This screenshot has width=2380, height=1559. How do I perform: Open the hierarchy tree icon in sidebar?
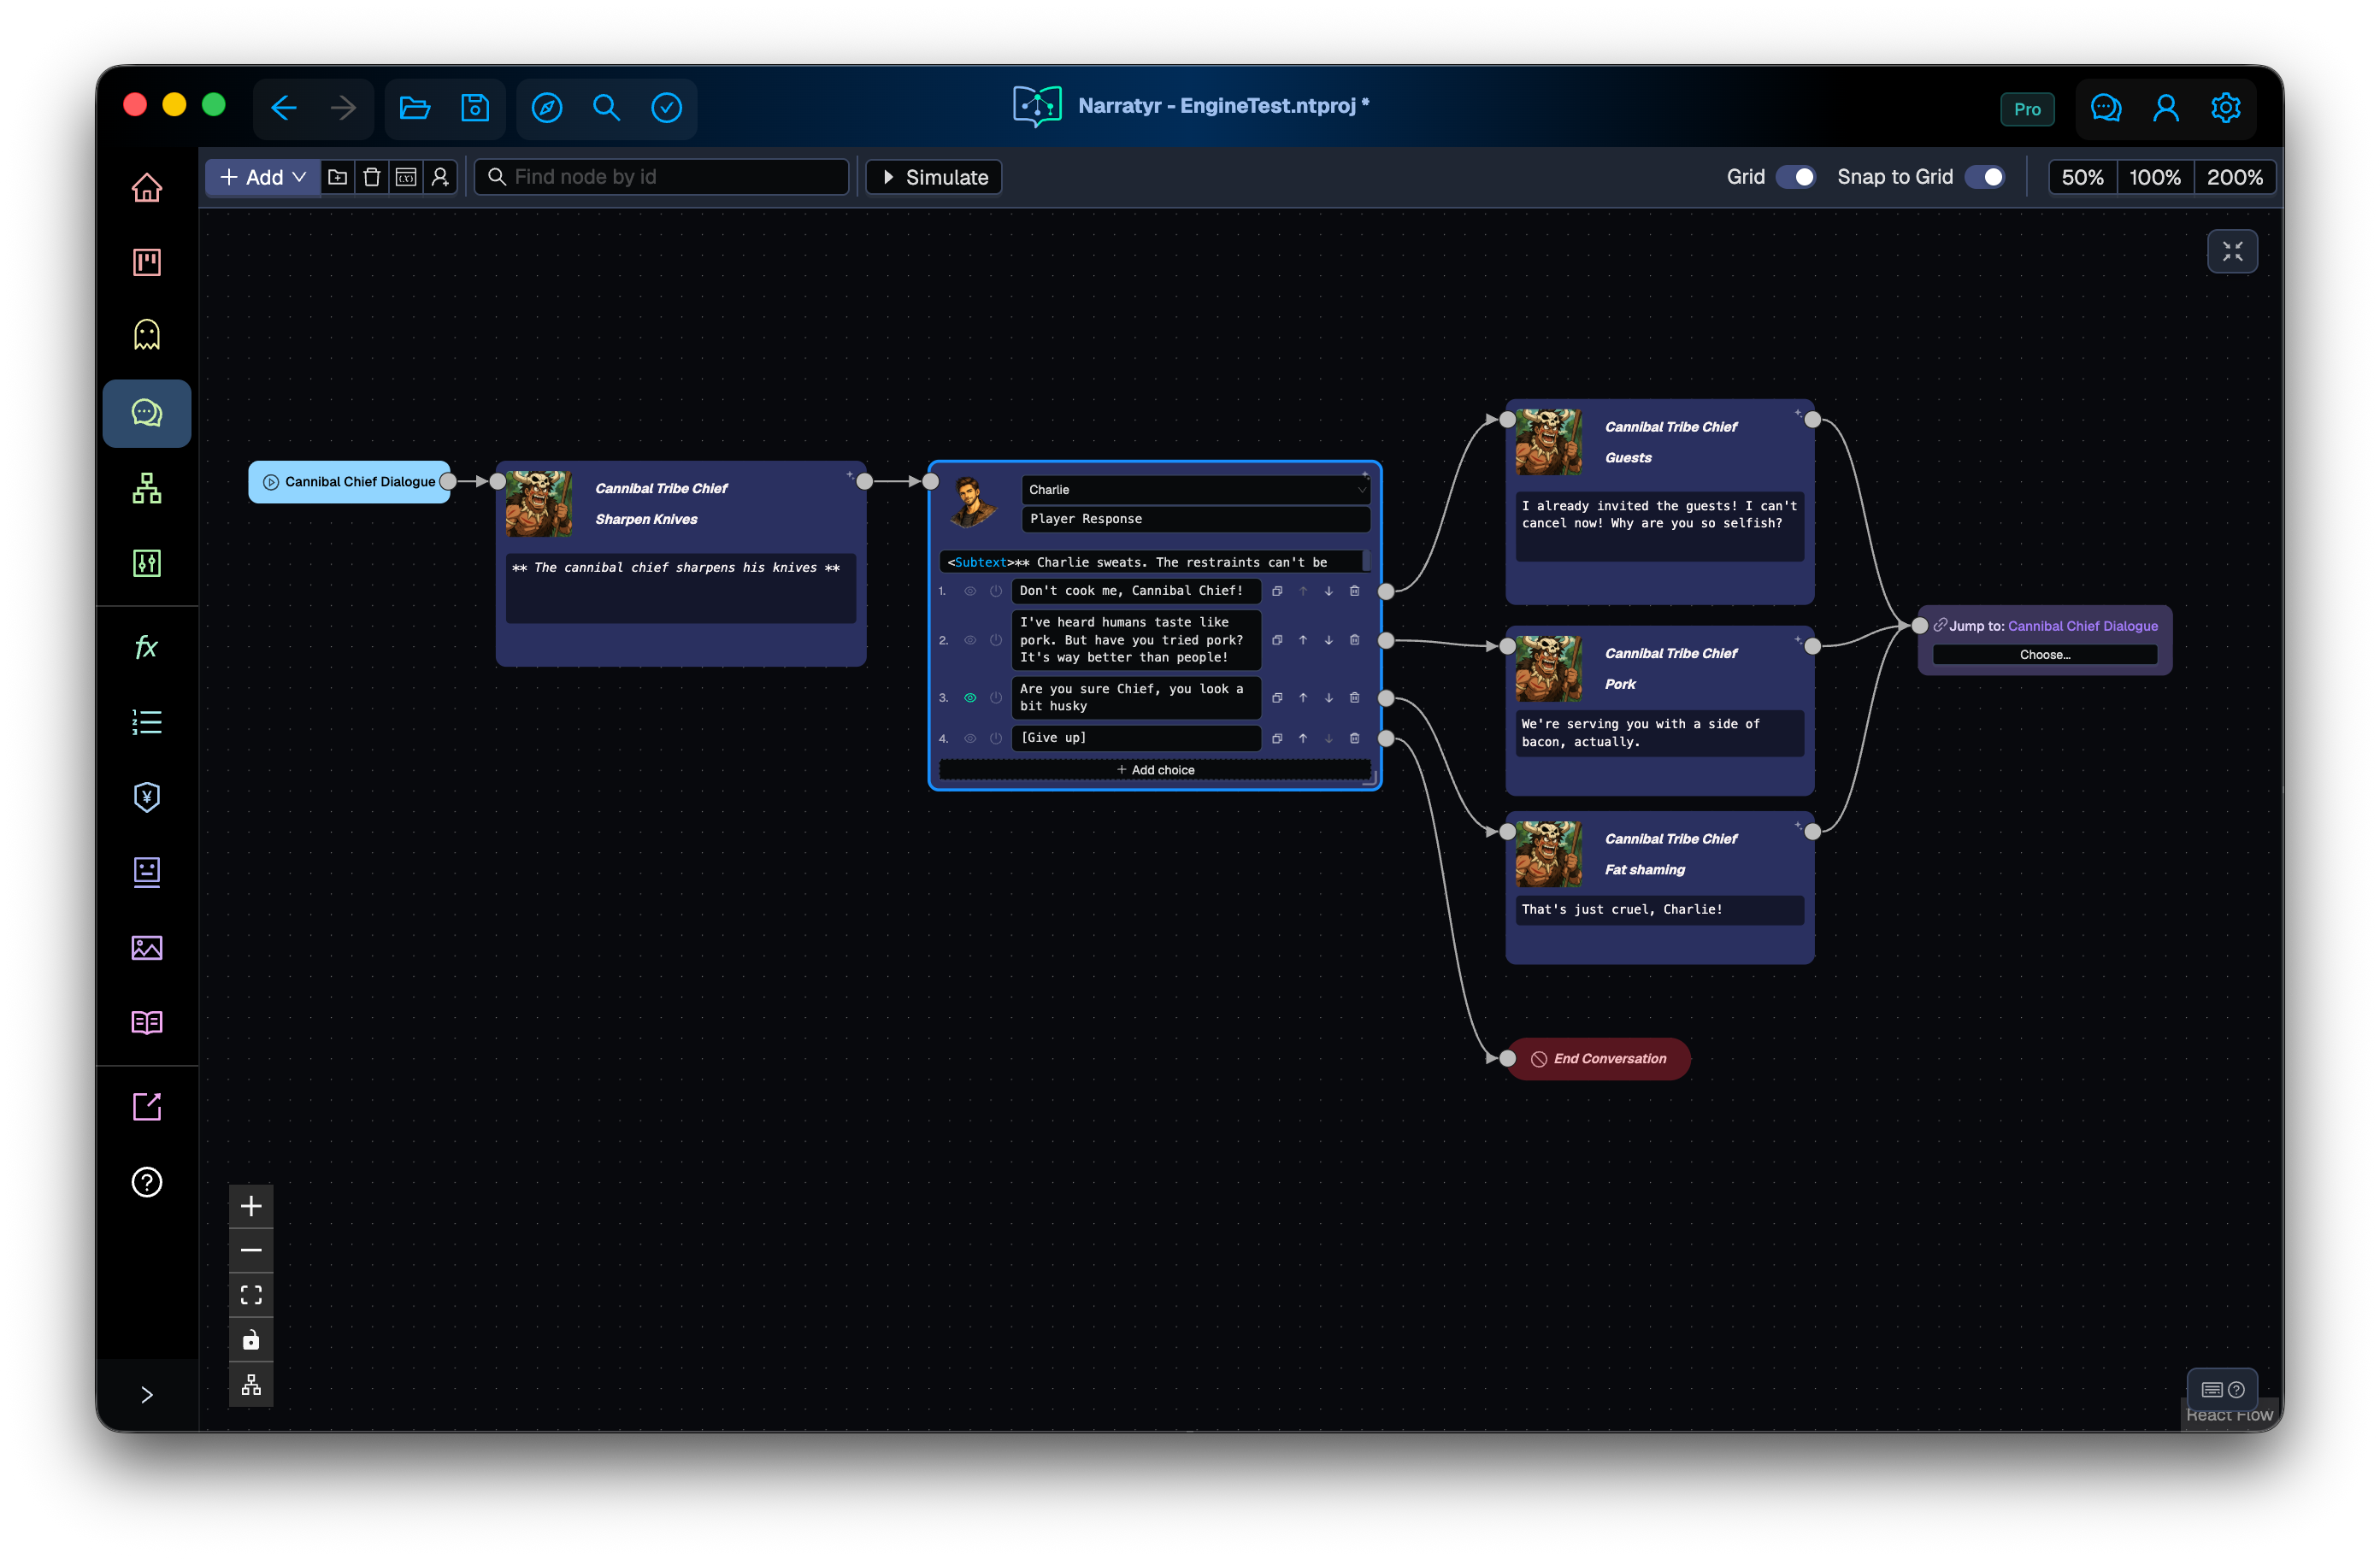pos(147,488)
